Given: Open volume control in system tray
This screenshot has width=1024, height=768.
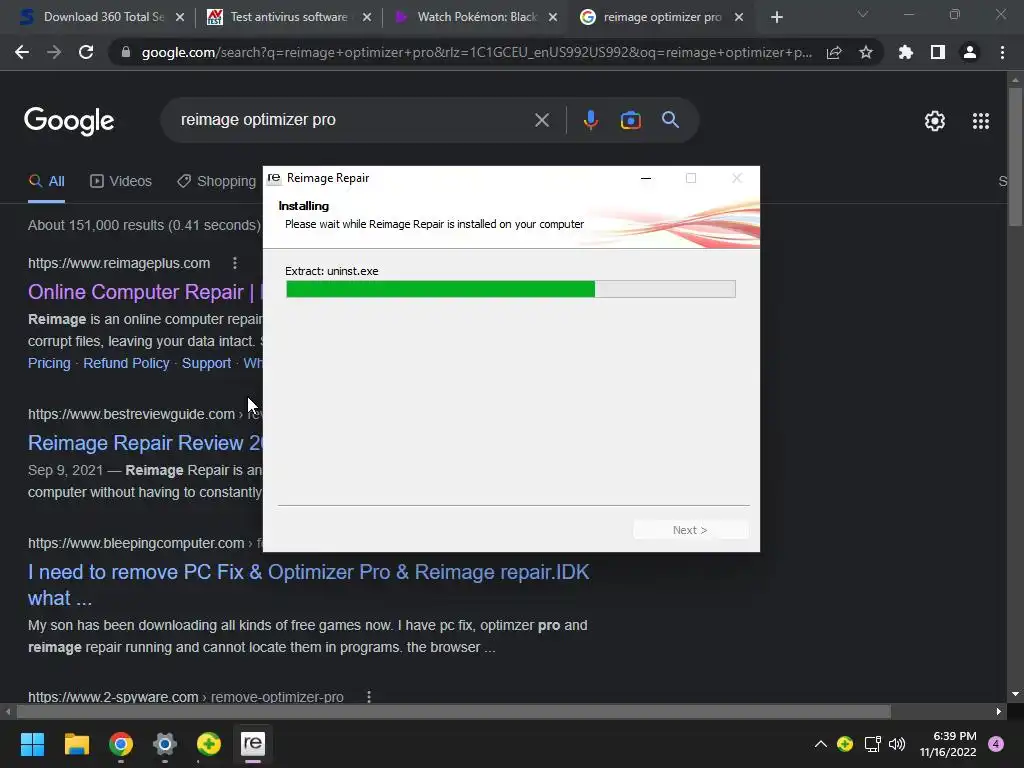Looking at the screenshot, I should [x=897, y=744].
